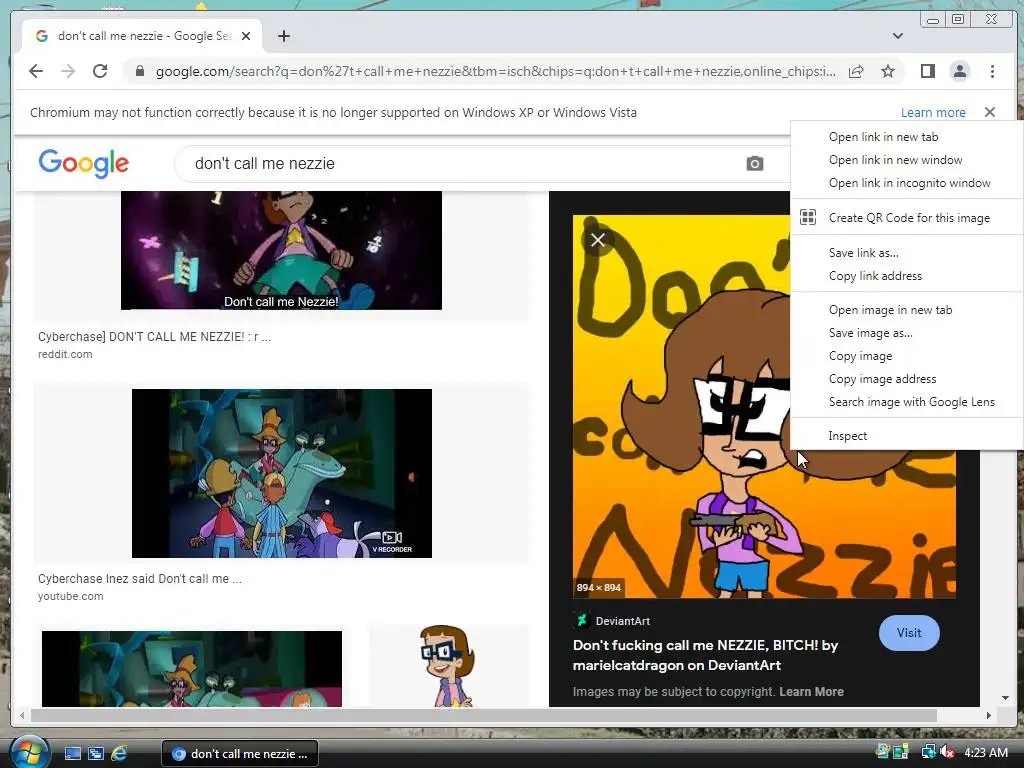Image resolution: width=1024 pixels, height=768 pixels.
Task: Click the 4:23 AM system clock
Action: point(986,752)
